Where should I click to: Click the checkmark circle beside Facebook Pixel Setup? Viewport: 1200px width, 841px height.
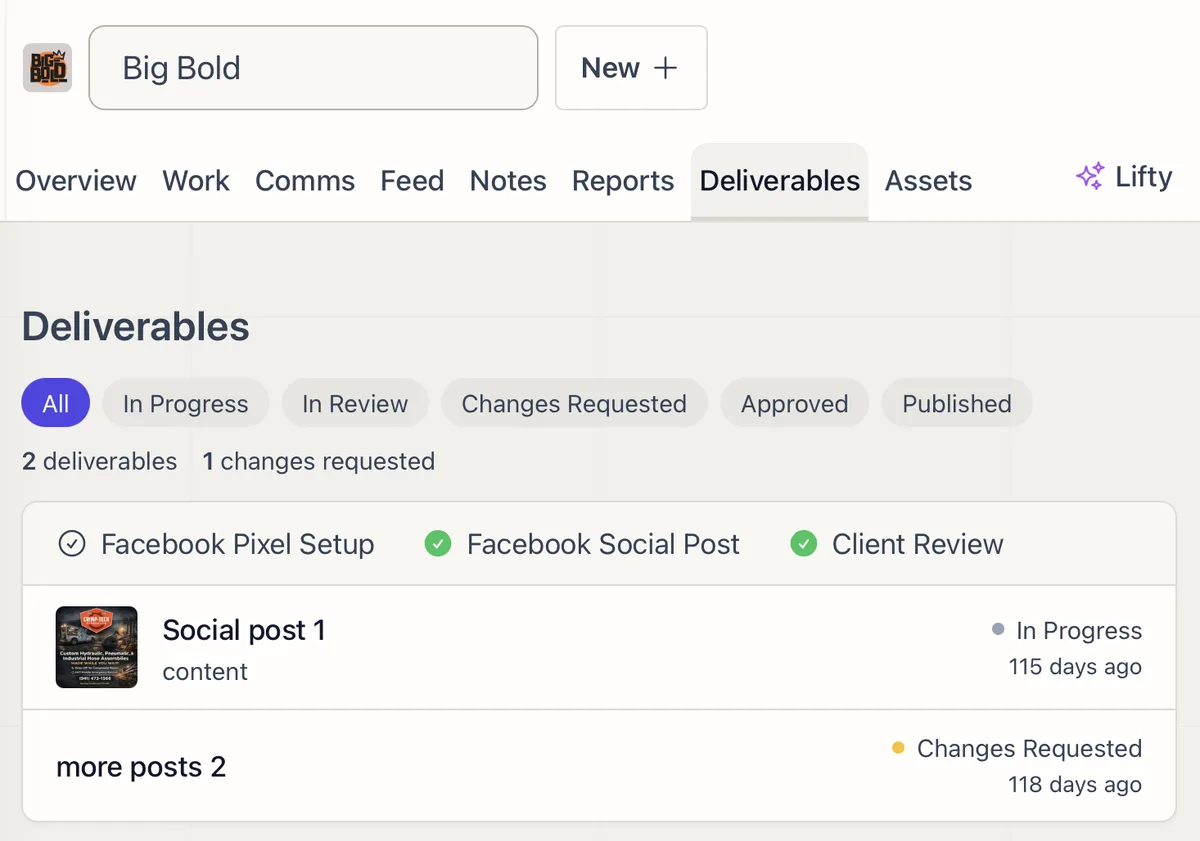coord(72,544)
